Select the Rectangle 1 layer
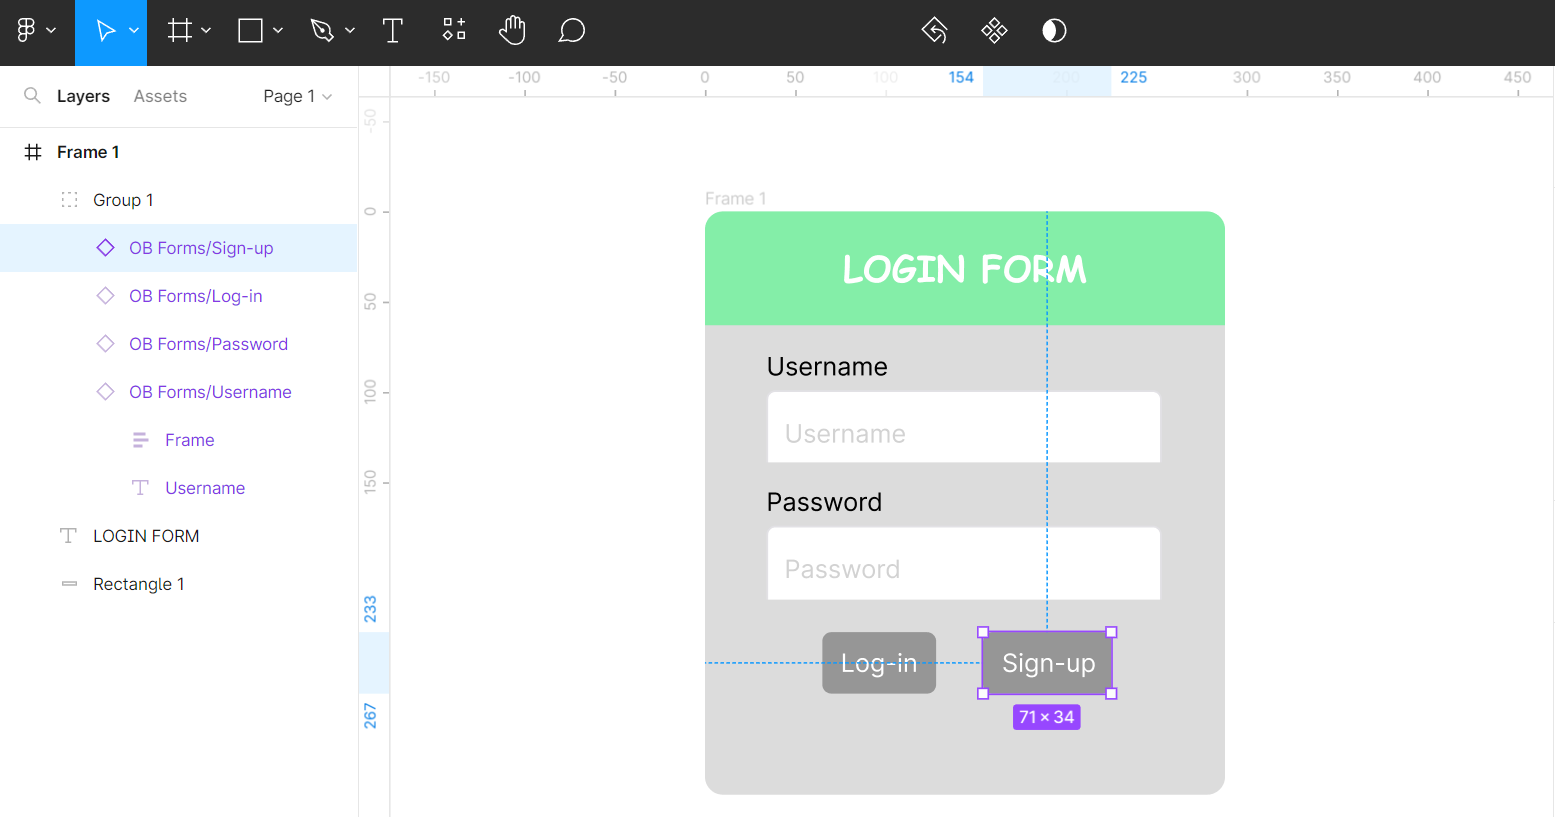 coord(138,584)
